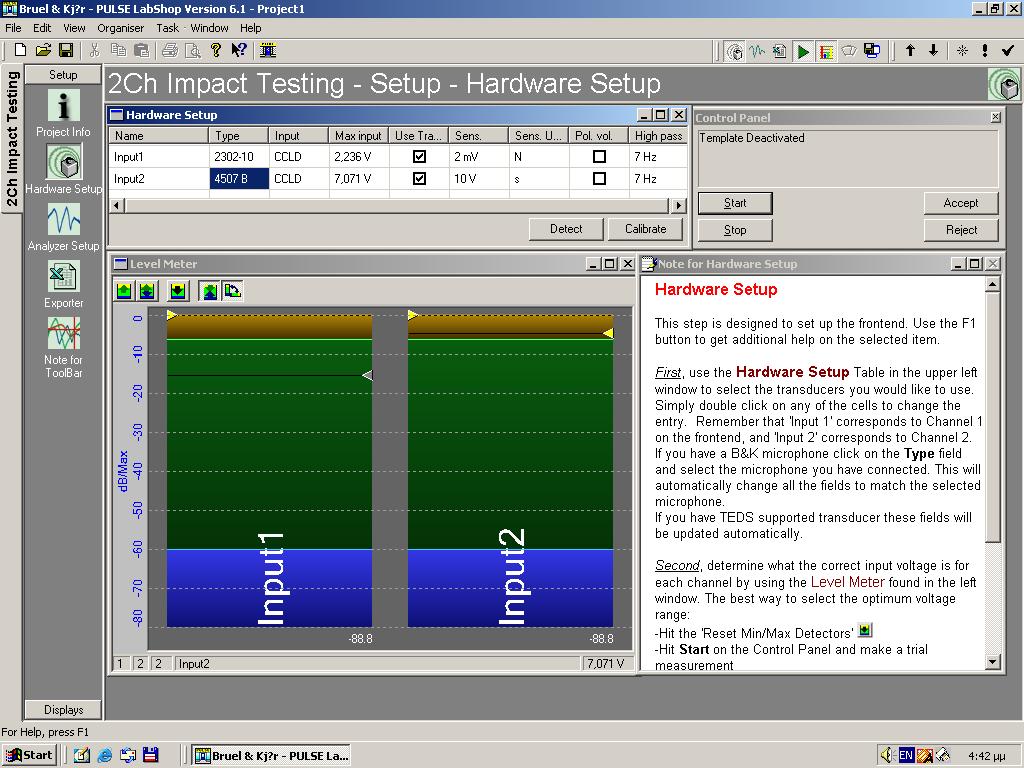The width and height of the screenshot is (1024, 768).
Task: Click right arrow of Hardware Setup horizontal scrollbar
Action: pyautogui.click(x=679, y=205)
